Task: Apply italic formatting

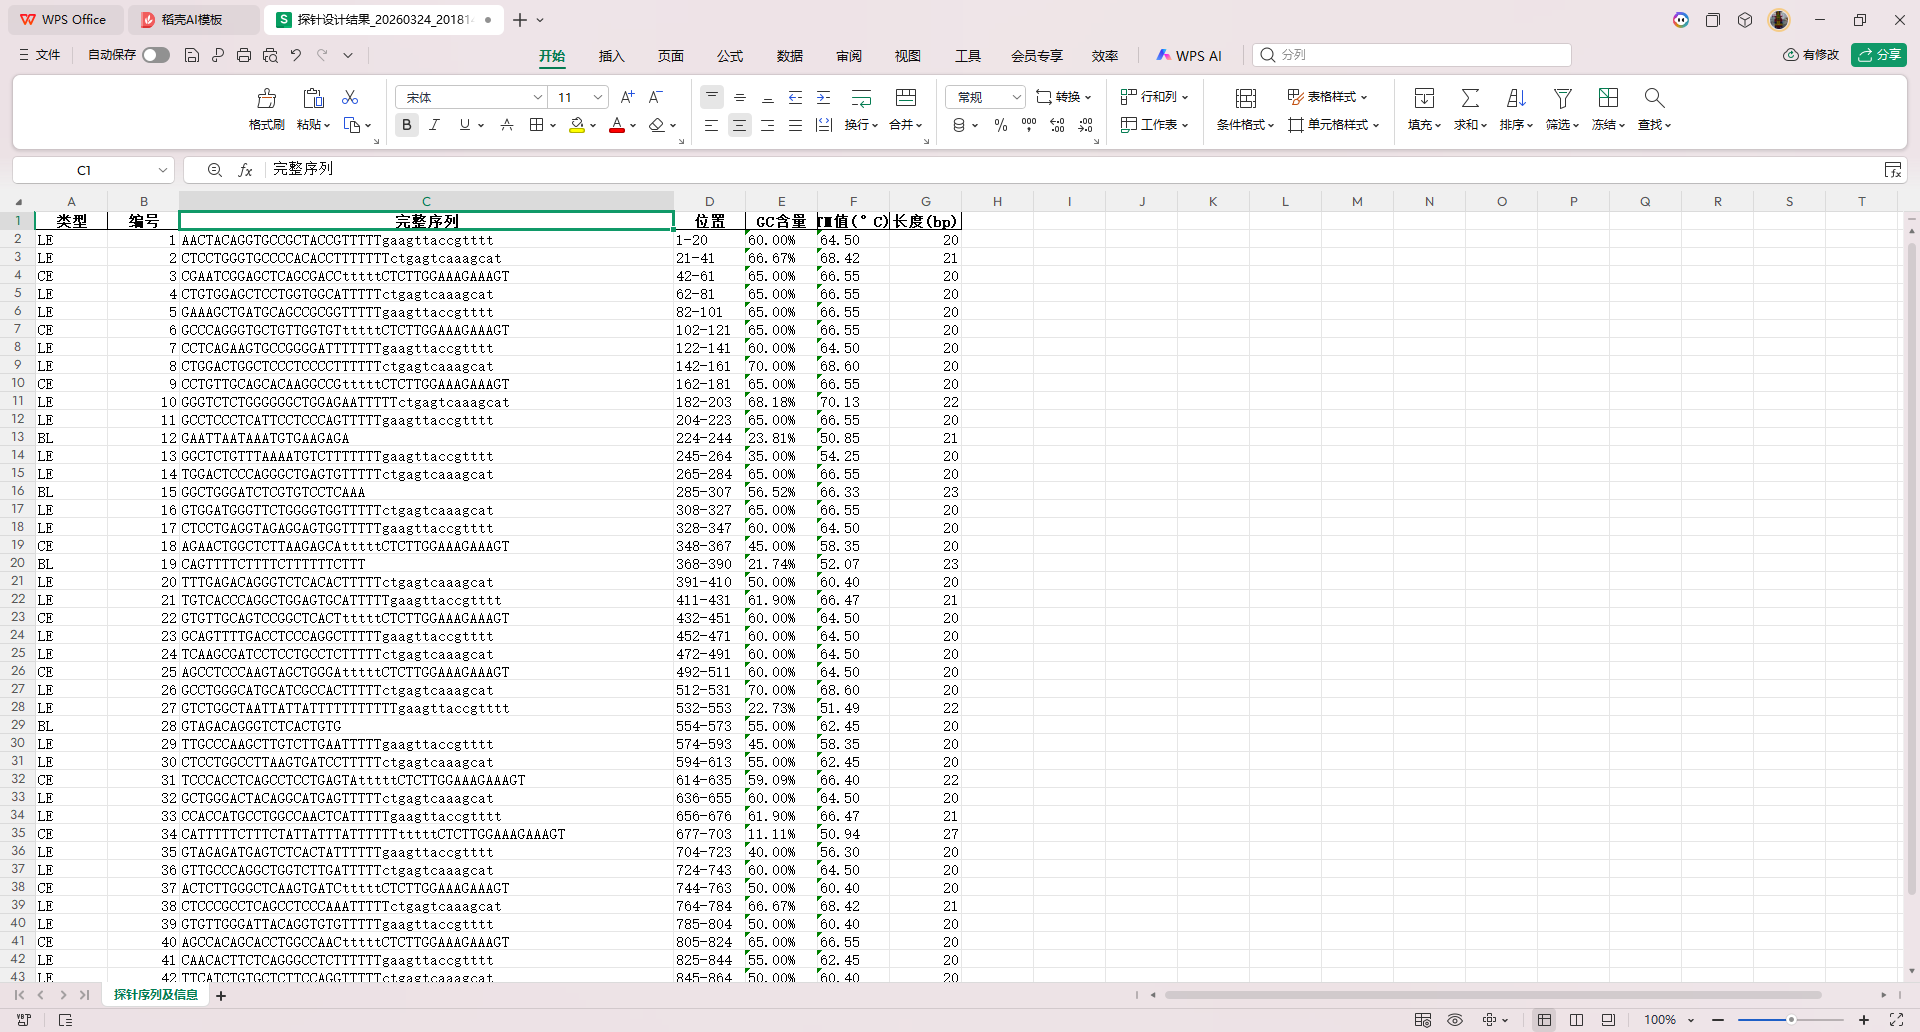Action: click(435, 125)
